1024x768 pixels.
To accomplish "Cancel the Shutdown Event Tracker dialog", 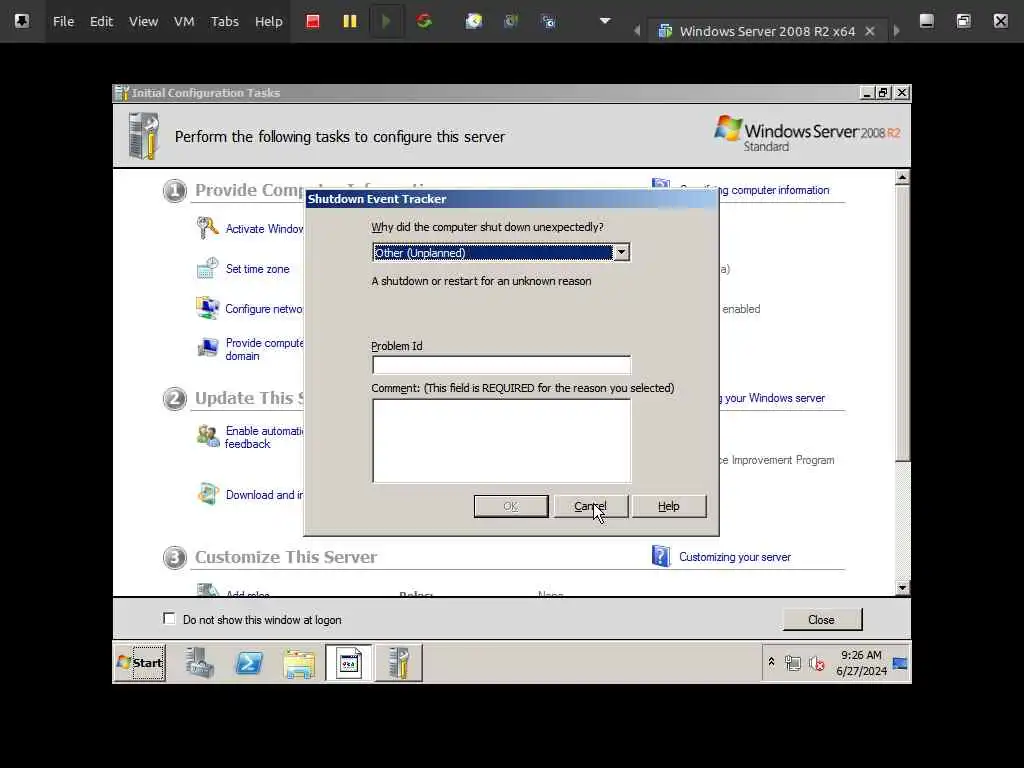I will (590, 506).
